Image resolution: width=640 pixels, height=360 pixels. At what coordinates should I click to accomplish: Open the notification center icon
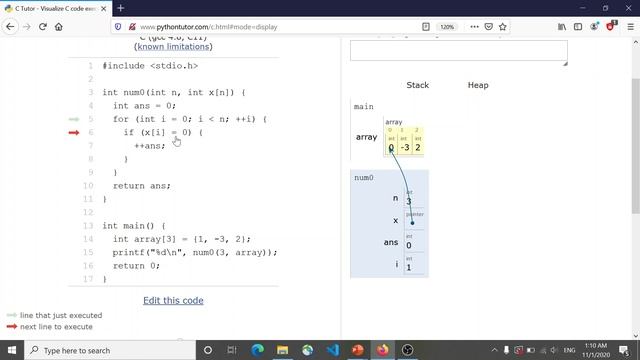624,350
